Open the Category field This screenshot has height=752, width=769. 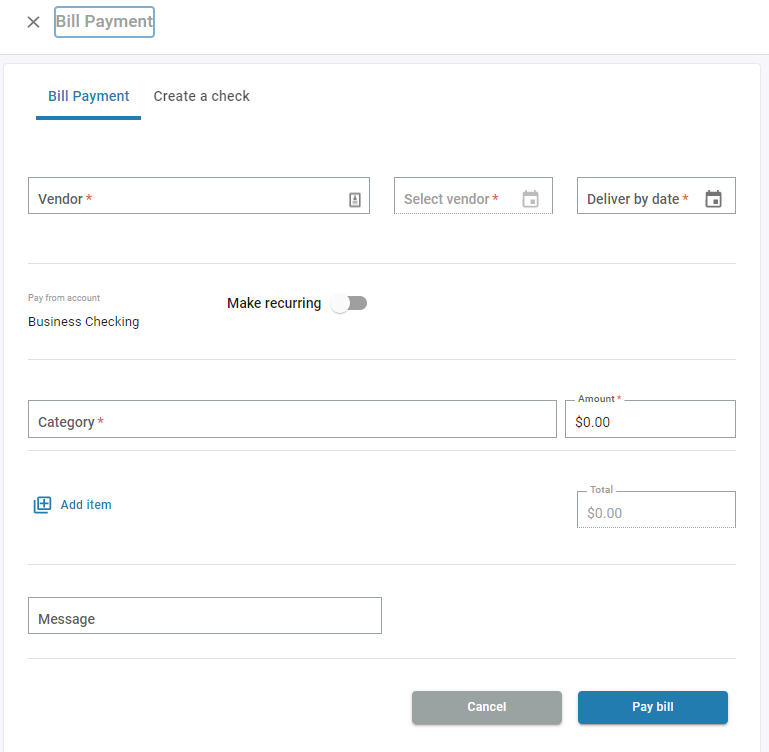point(291,420)
